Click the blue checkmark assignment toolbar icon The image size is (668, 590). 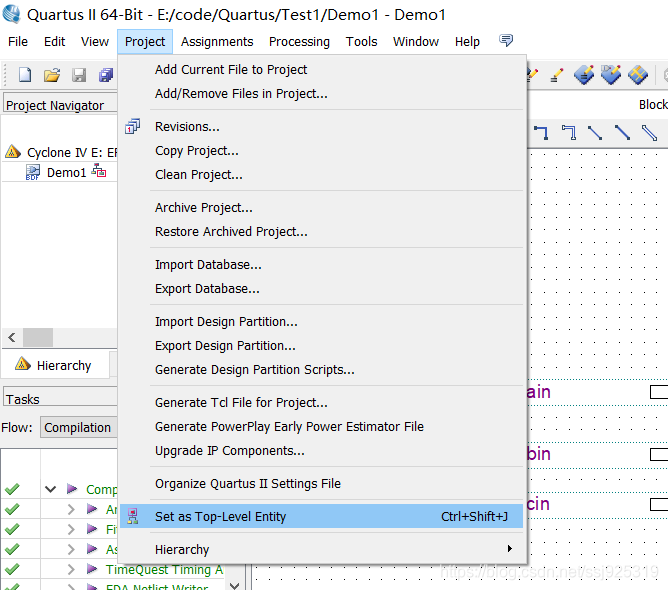(x=611, y=75)
